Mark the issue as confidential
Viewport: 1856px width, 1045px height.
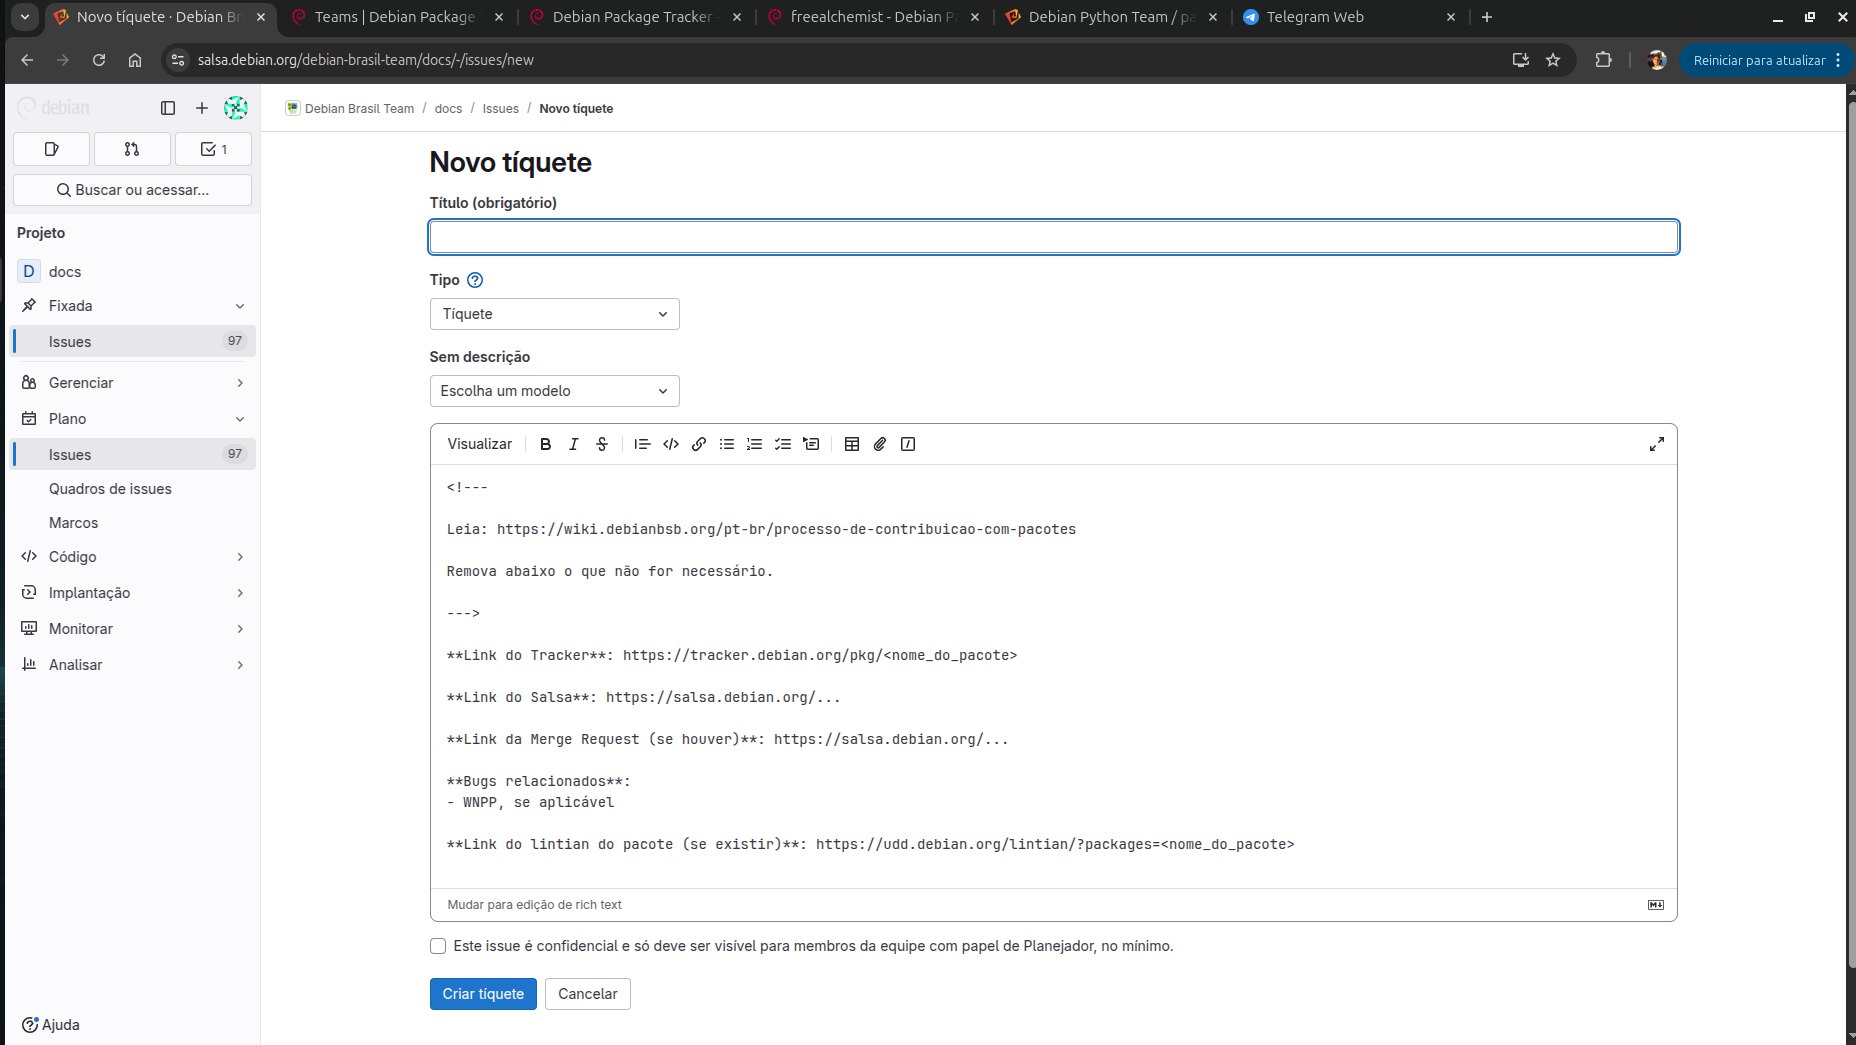click(438, 946)
